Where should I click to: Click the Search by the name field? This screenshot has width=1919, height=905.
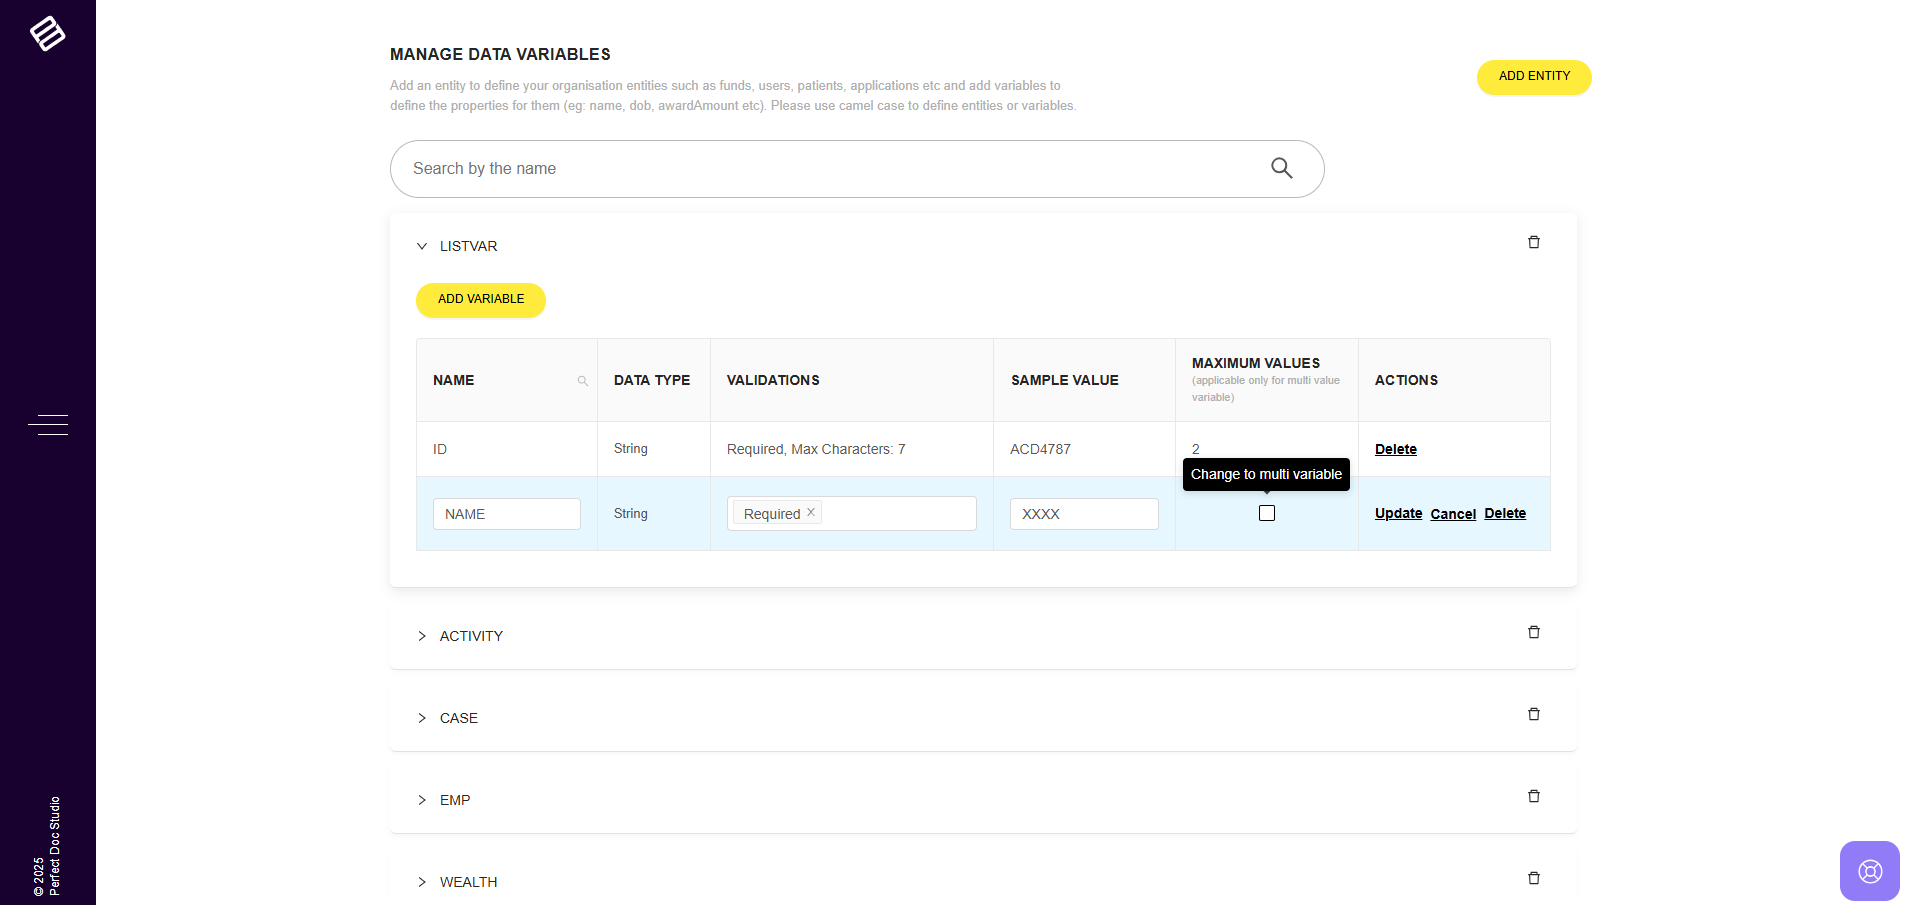click(x=830, y=169)
